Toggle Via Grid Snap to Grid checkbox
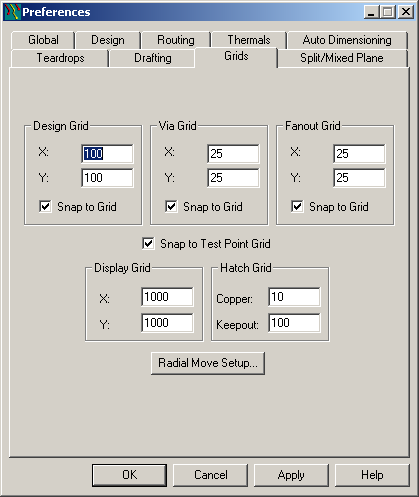The width and height of the screenshot is (419, 497). coord(171,207)
